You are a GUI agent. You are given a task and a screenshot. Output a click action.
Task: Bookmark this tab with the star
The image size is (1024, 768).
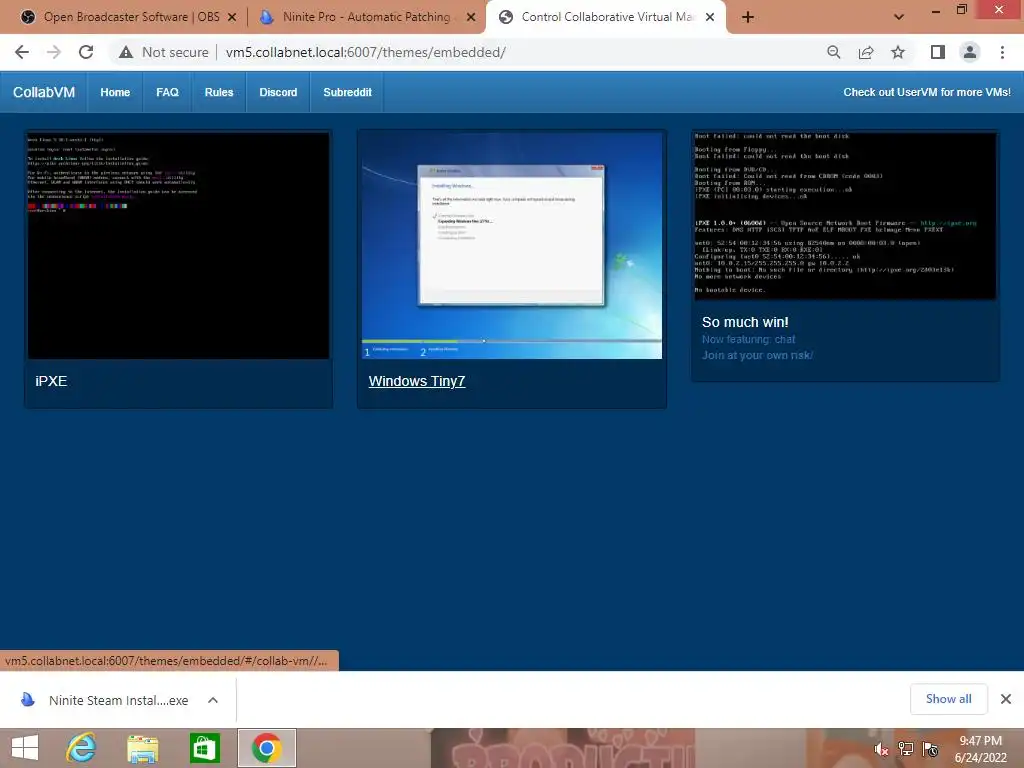(898, 52)
